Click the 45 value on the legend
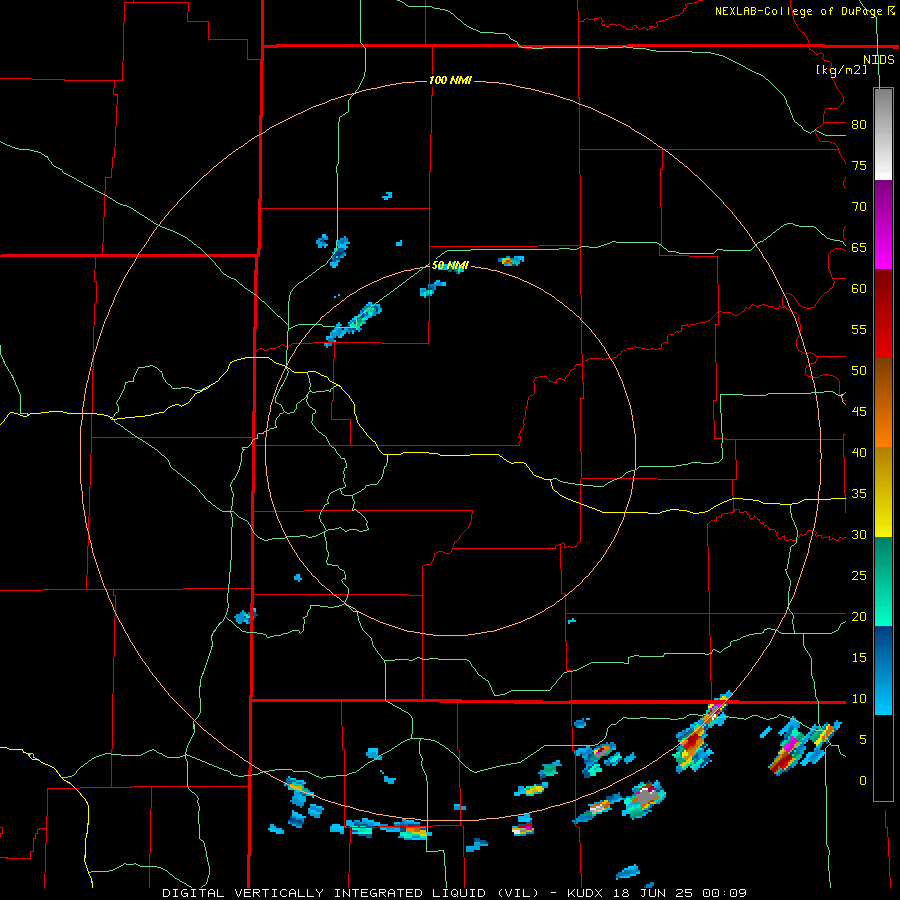The height and width of the screenshot is (900, 900). [859, 412]
